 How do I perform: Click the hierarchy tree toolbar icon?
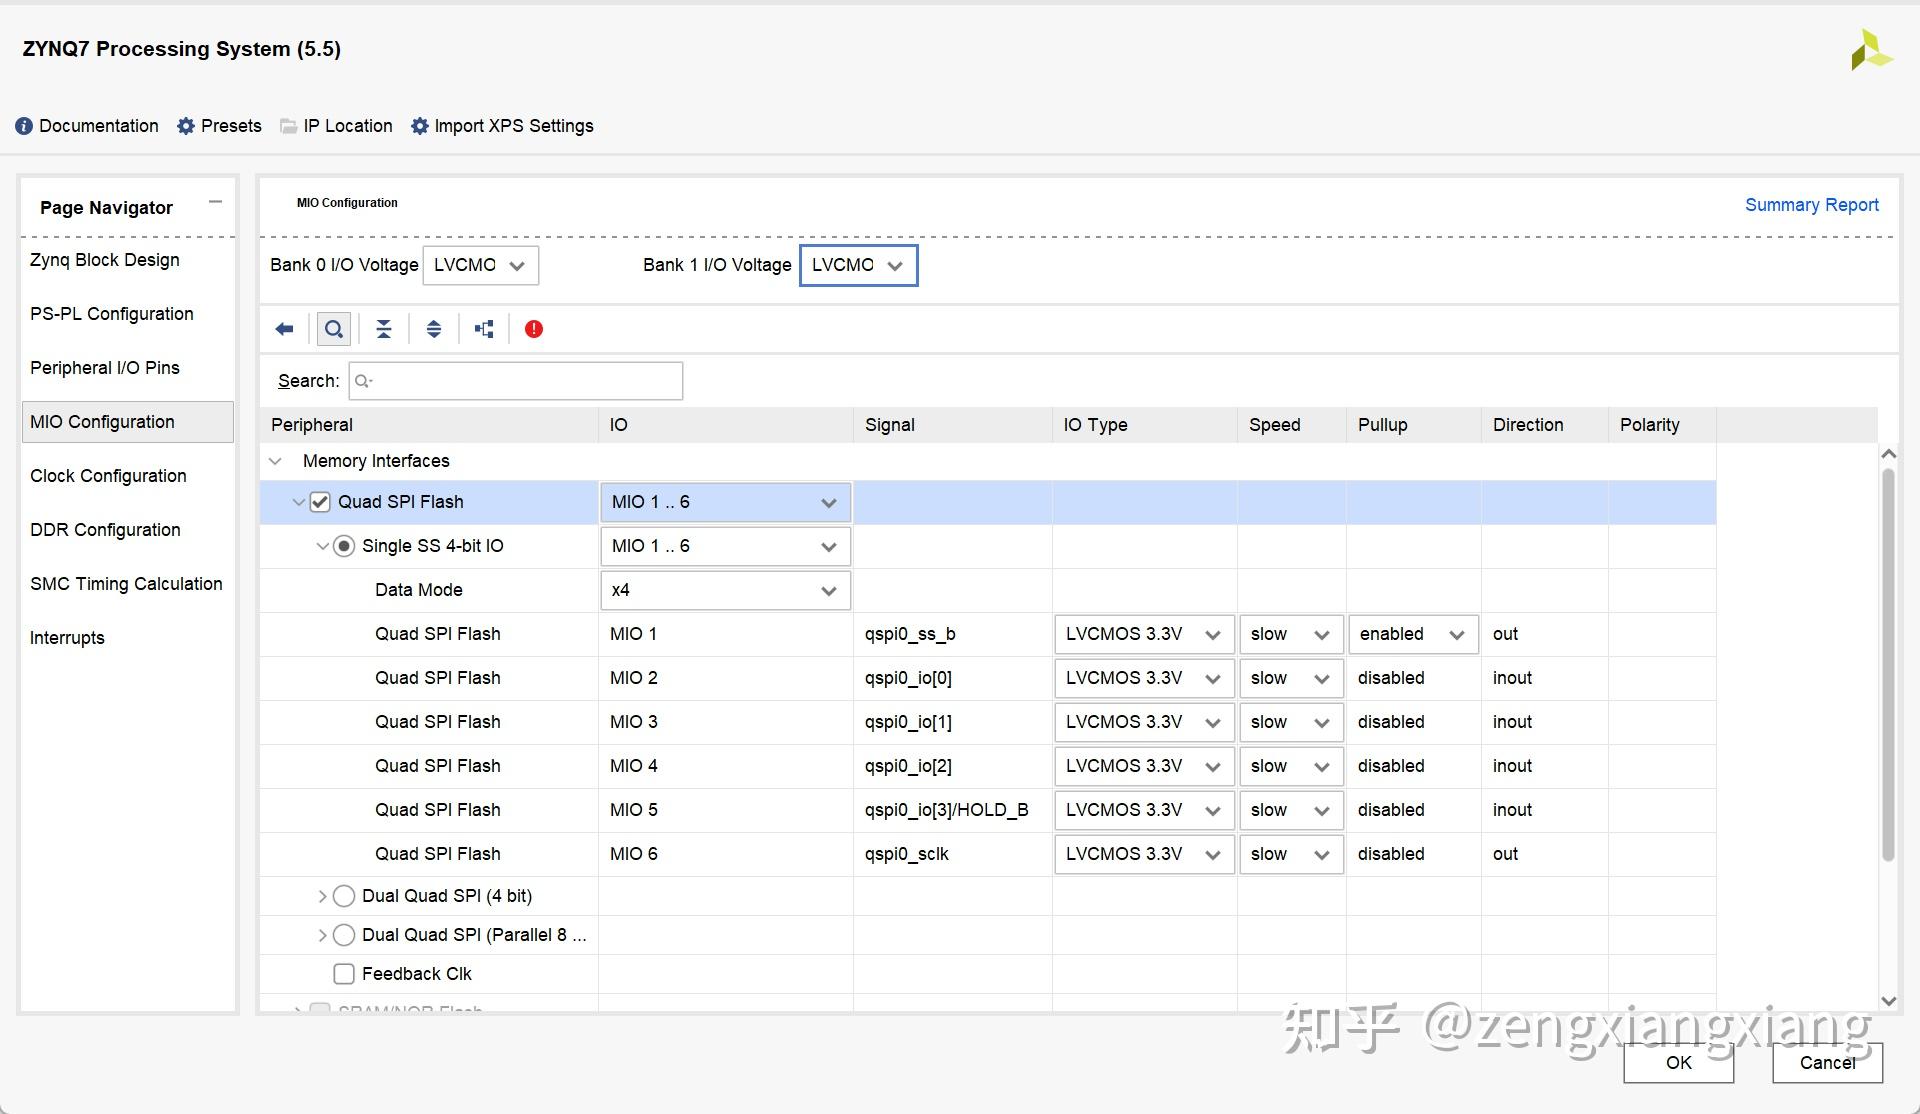pyautogui.click(x=484, y=329)
